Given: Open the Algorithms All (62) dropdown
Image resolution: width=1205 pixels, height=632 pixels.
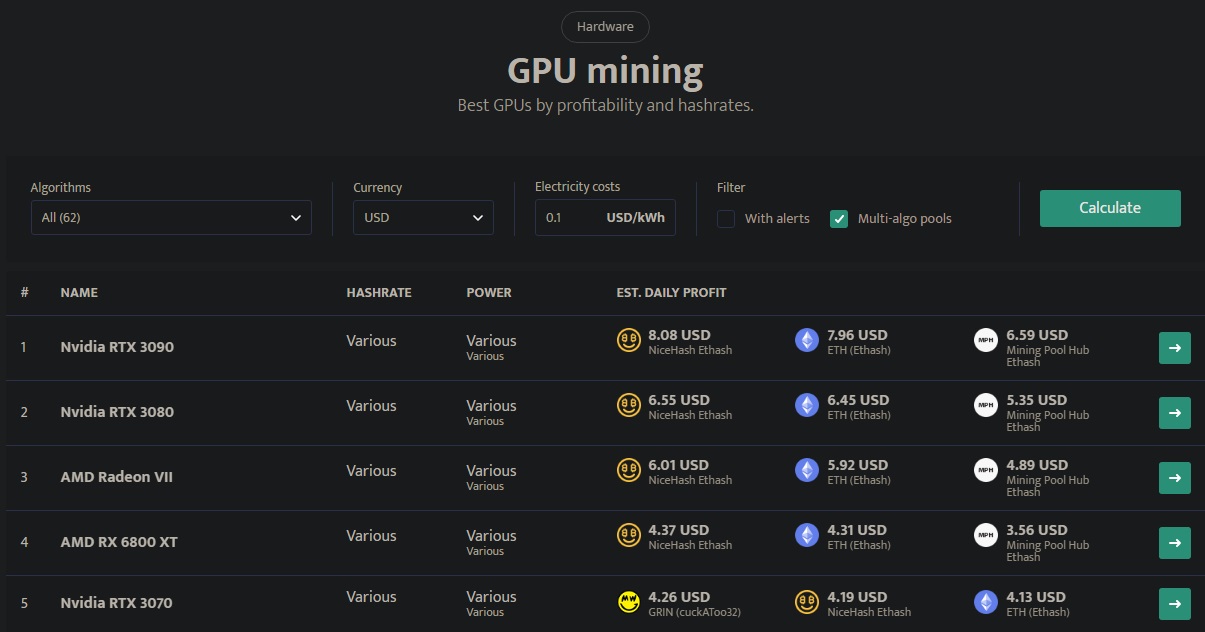Looking at the screenshot, I should tap(171, 217).
